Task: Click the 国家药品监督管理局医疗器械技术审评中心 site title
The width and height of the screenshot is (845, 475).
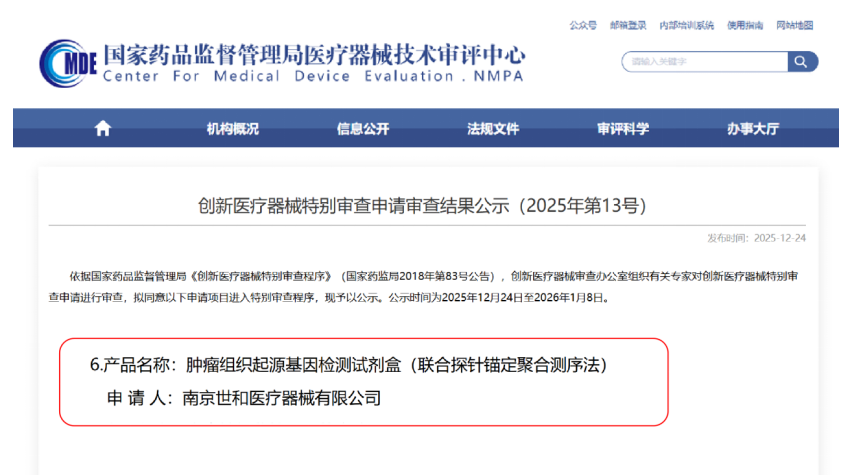Action: click(x=313, y=54)
